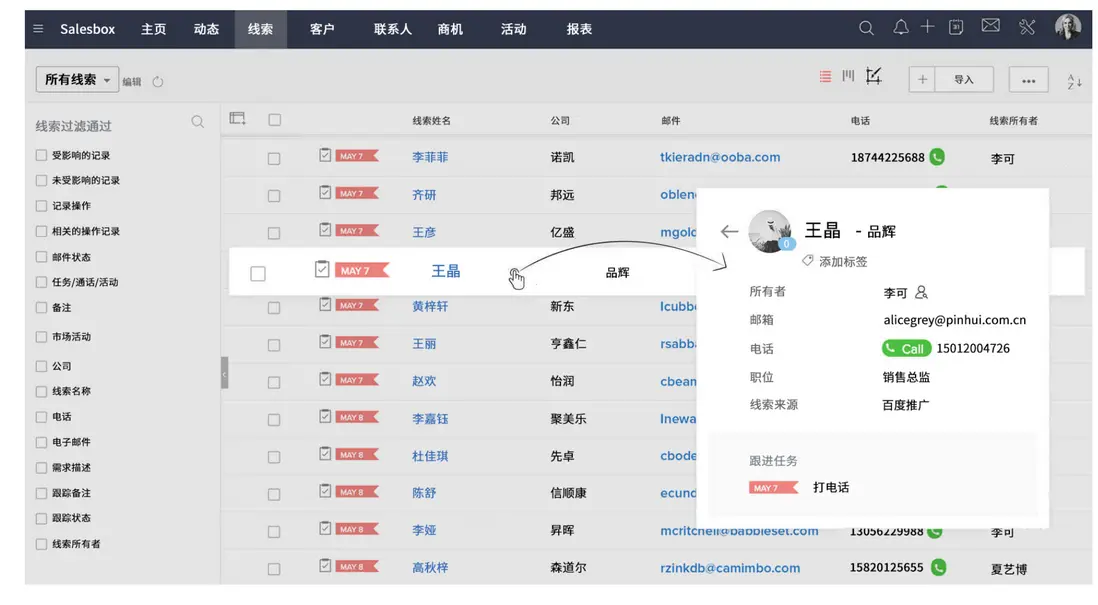Click 添加标签 in the 王晶 card
This screenshot has width=1098, height=605.
pyautogui.click(x=843, y=261)
